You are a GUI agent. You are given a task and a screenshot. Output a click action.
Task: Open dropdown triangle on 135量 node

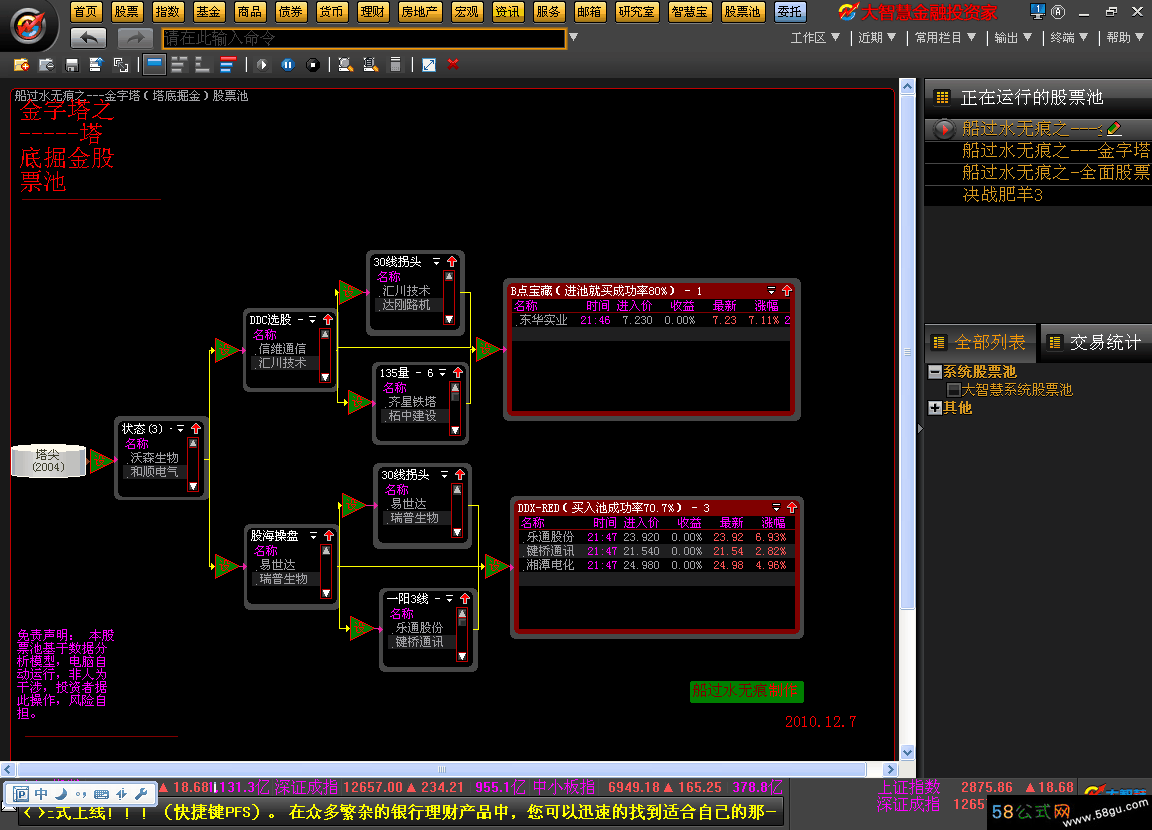point(442,373)
